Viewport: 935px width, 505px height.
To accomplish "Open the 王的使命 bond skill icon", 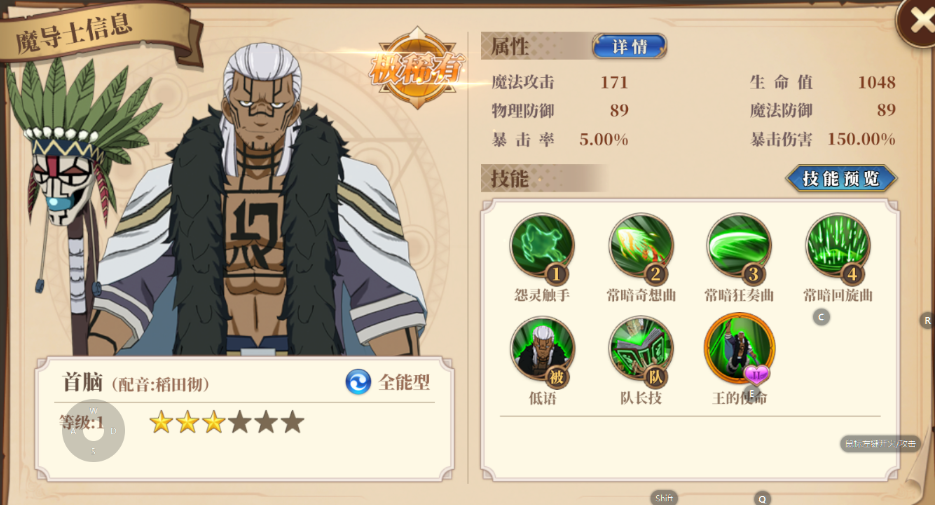I will pyautogui.click(x=739, y=349).
